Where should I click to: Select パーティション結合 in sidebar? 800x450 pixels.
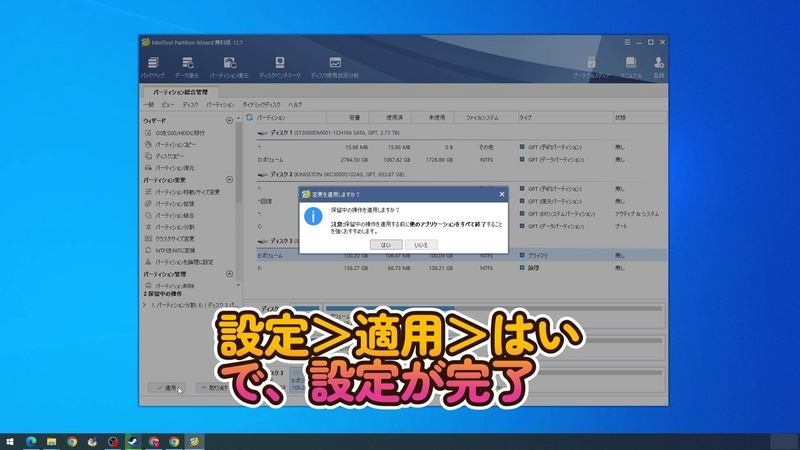pyautogui.click(x=169, y=215)
